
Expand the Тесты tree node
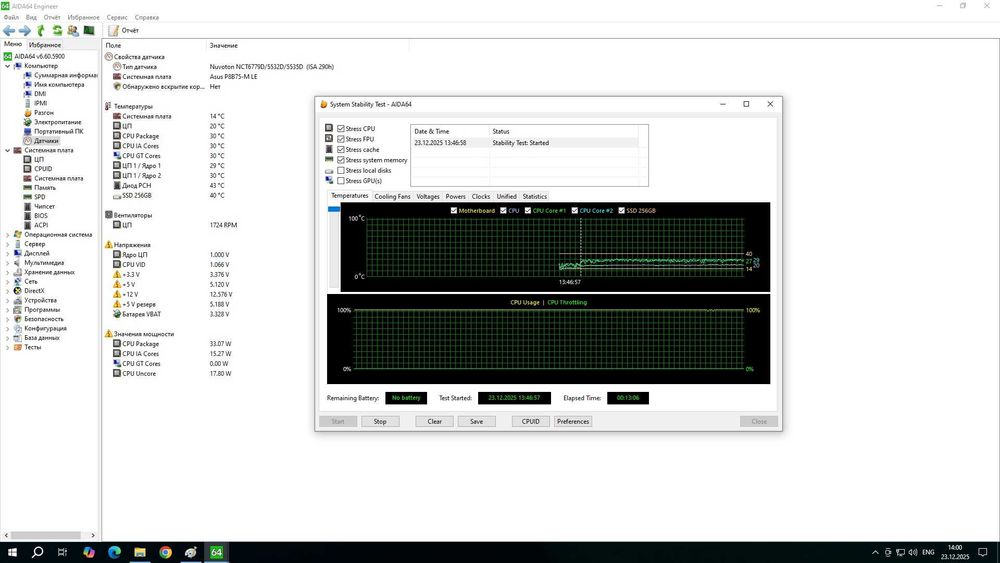click(x=8, y=347)
